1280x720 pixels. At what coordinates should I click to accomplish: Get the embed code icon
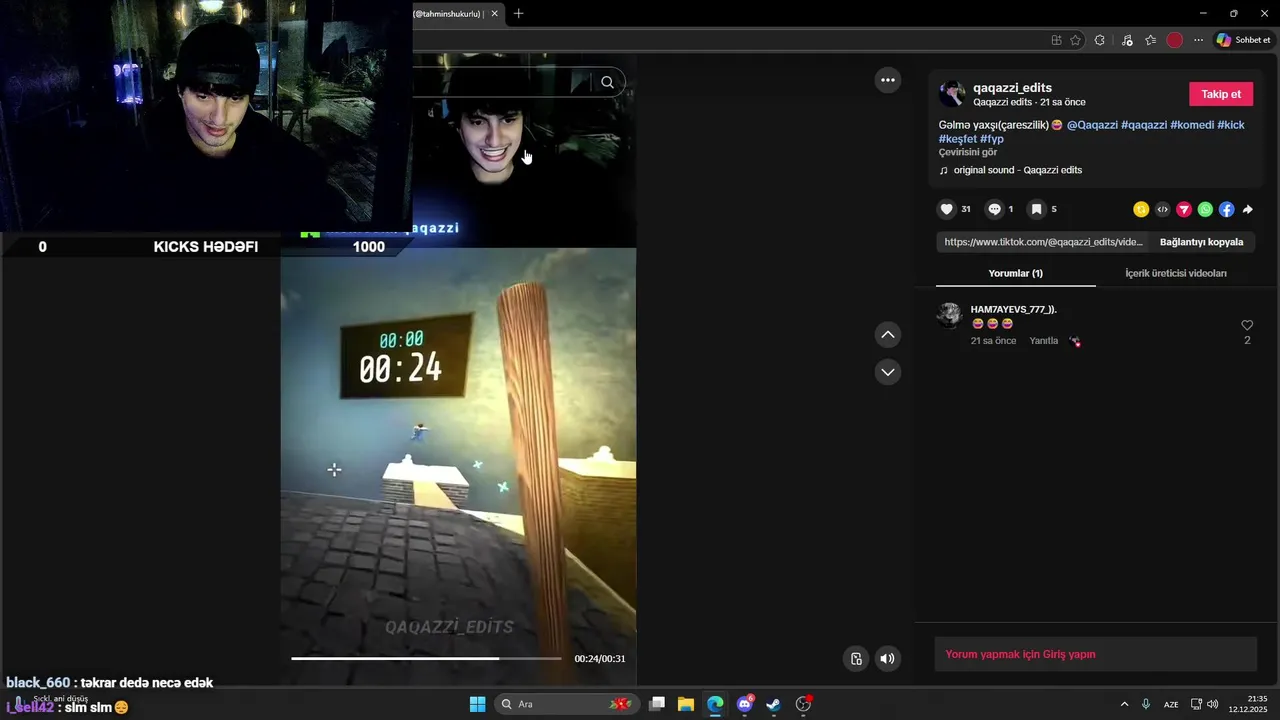tap(1162, 209)
